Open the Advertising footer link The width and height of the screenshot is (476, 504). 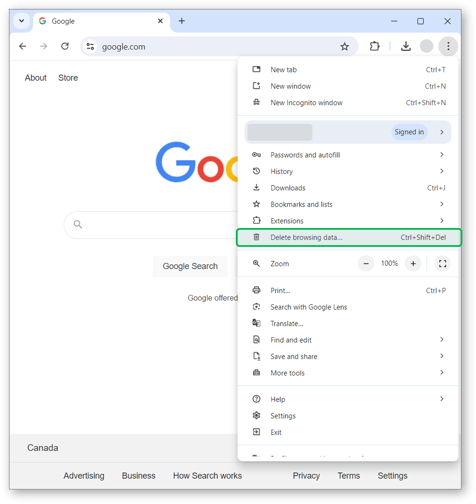pos(84,476)
